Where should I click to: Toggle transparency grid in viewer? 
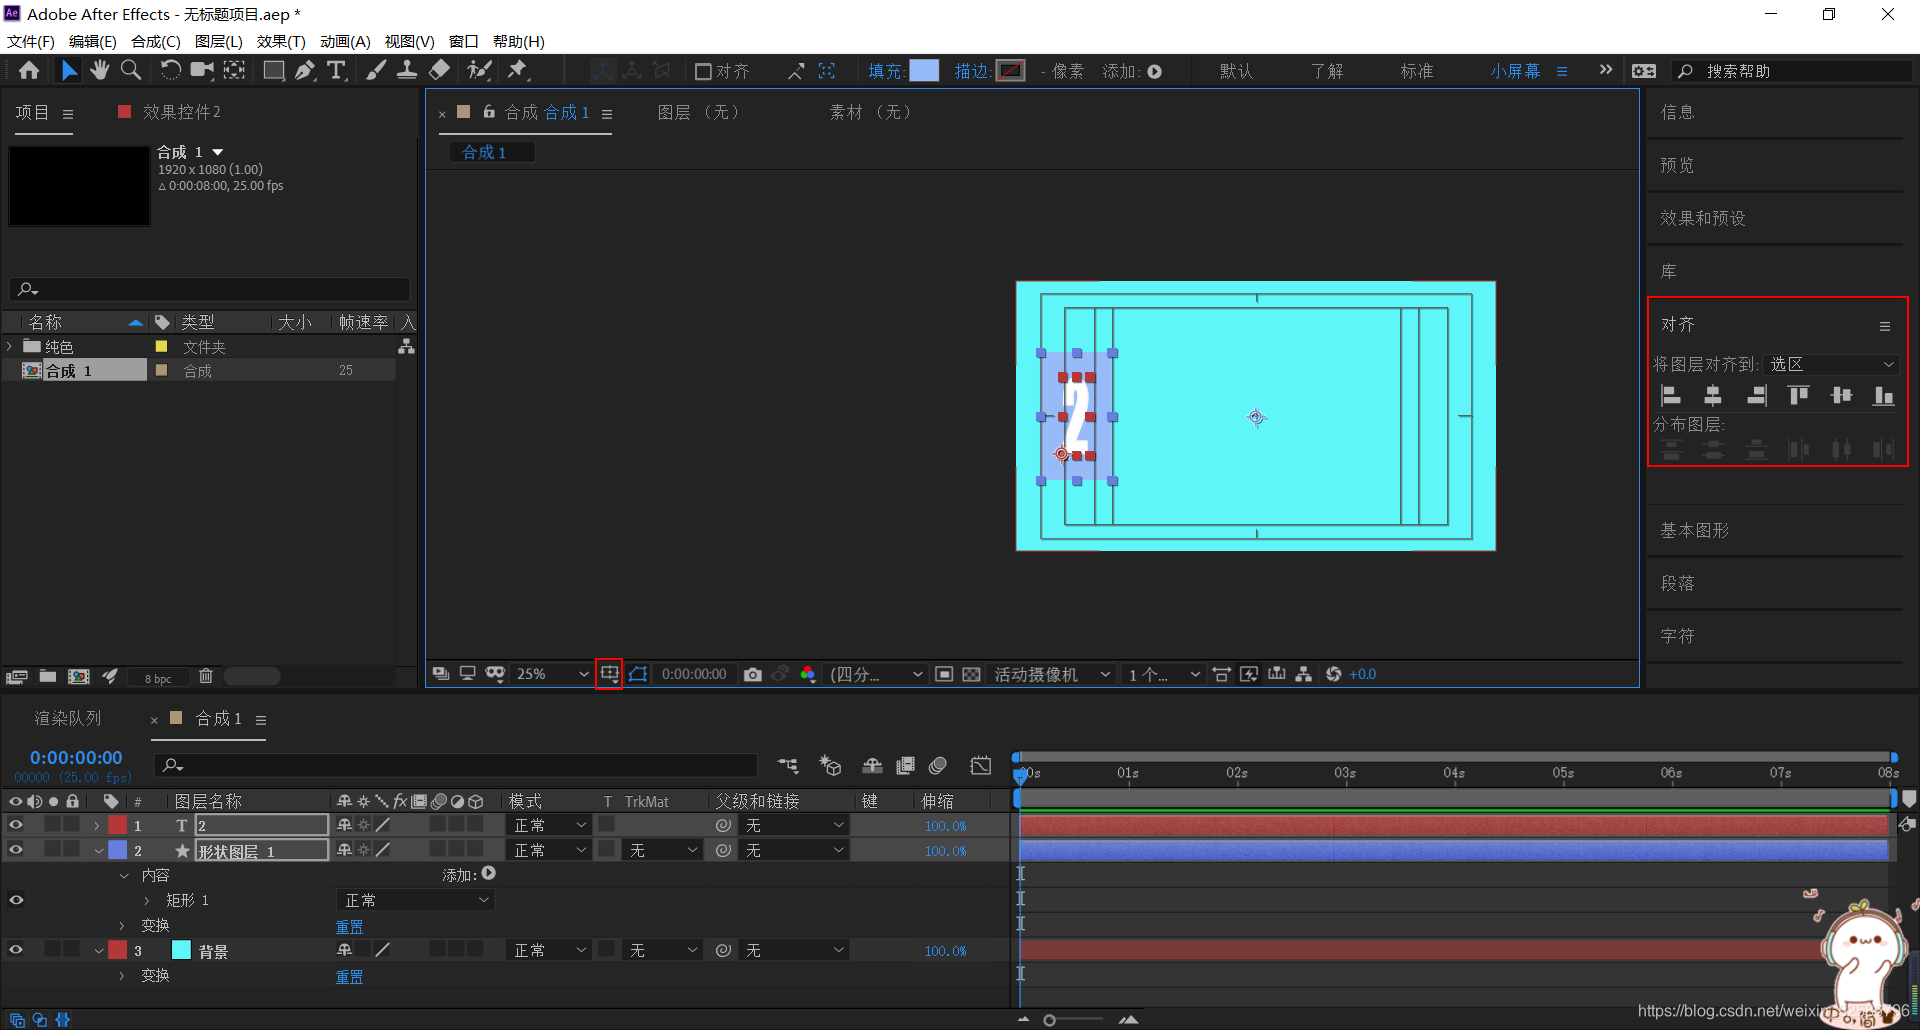coord(971,674)
